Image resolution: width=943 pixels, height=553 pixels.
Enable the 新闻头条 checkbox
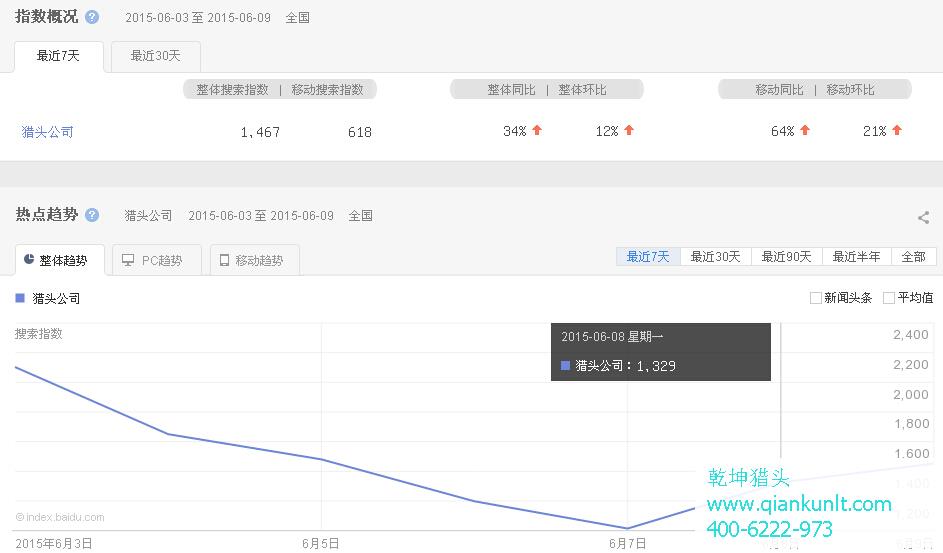(816, 298)
